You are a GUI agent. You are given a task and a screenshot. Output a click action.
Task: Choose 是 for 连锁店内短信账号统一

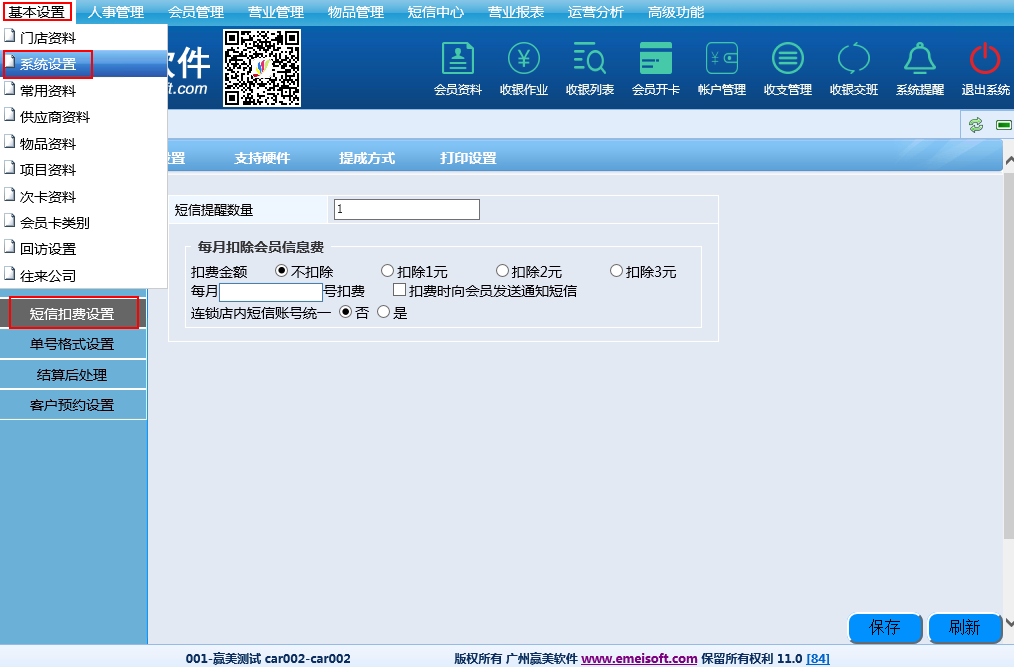point(383,312)
